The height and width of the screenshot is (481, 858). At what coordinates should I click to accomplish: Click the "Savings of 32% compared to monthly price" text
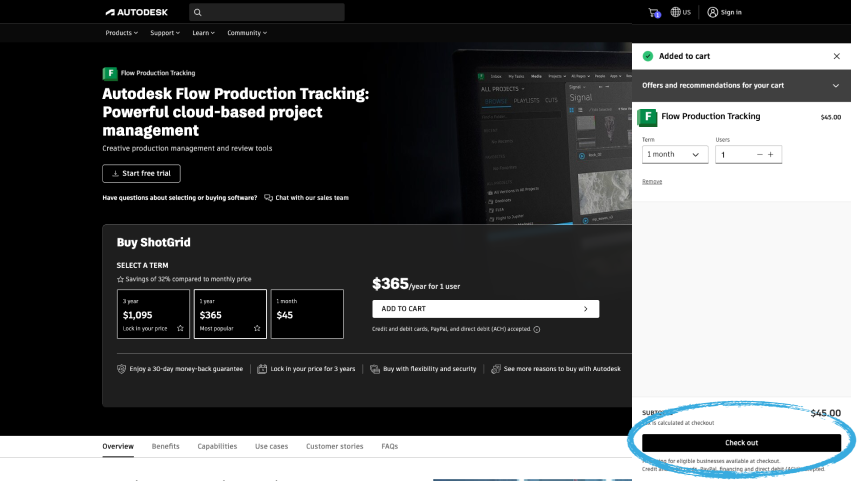[188, 279]
